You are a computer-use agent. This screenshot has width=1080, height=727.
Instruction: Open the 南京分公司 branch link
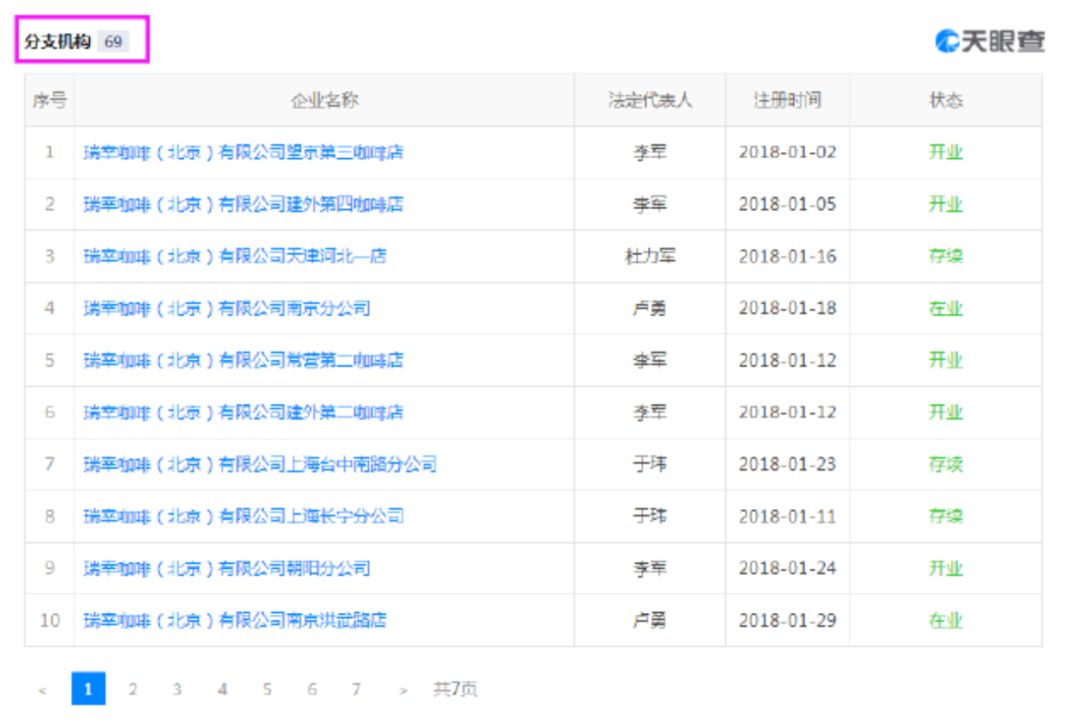[227, 309]
